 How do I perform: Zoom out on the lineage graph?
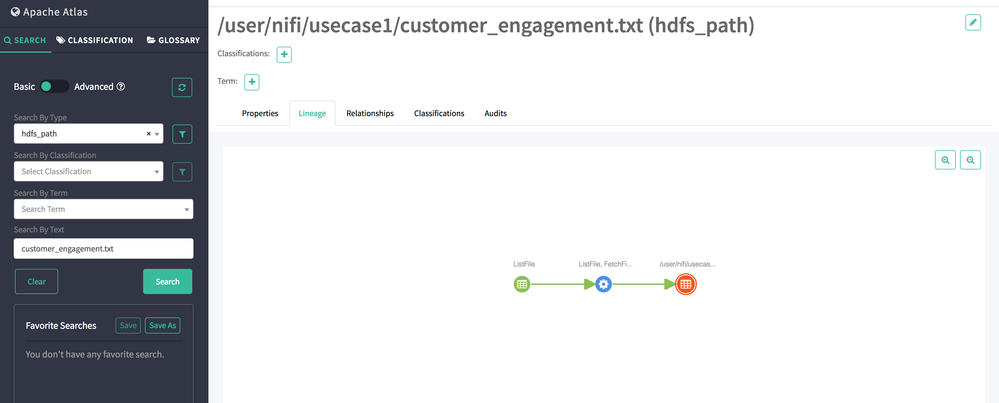tap(970, 160)
